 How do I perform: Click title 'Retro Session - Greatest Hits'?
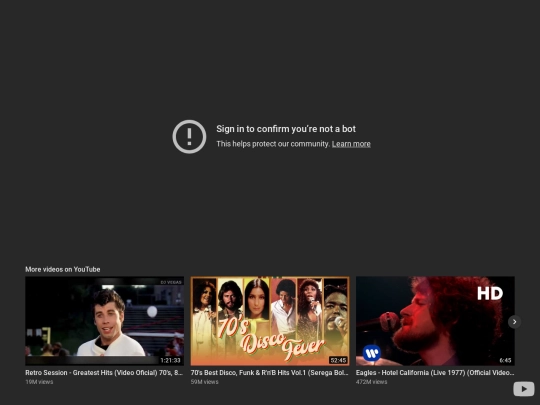(104, 373)
